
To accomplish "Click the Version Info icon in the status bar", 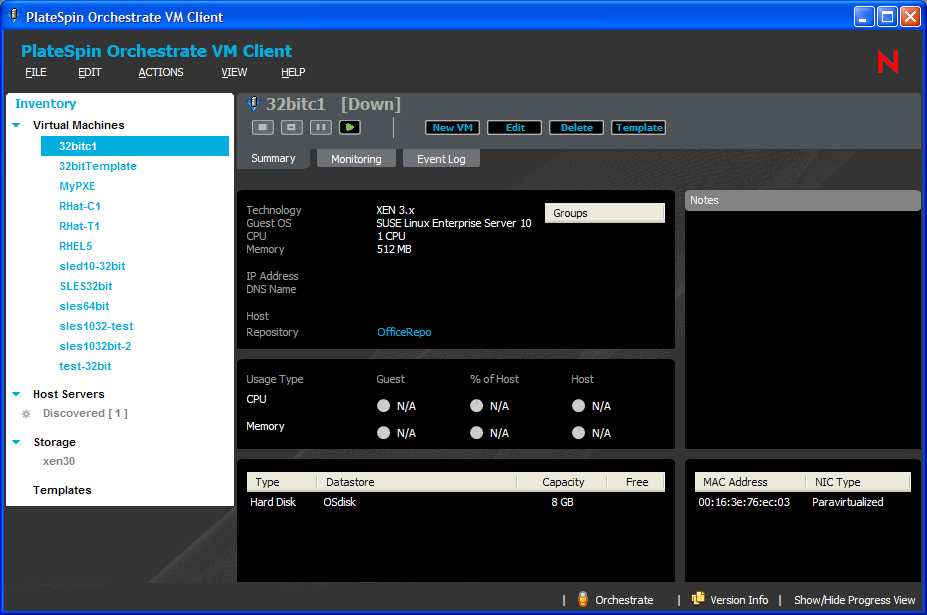I will click(698, 598).
